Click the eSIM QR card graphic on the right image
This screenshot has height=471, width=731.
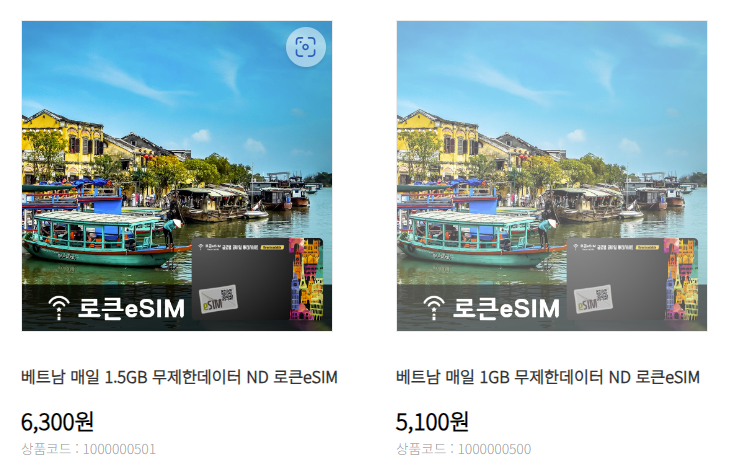coord(593,299)
